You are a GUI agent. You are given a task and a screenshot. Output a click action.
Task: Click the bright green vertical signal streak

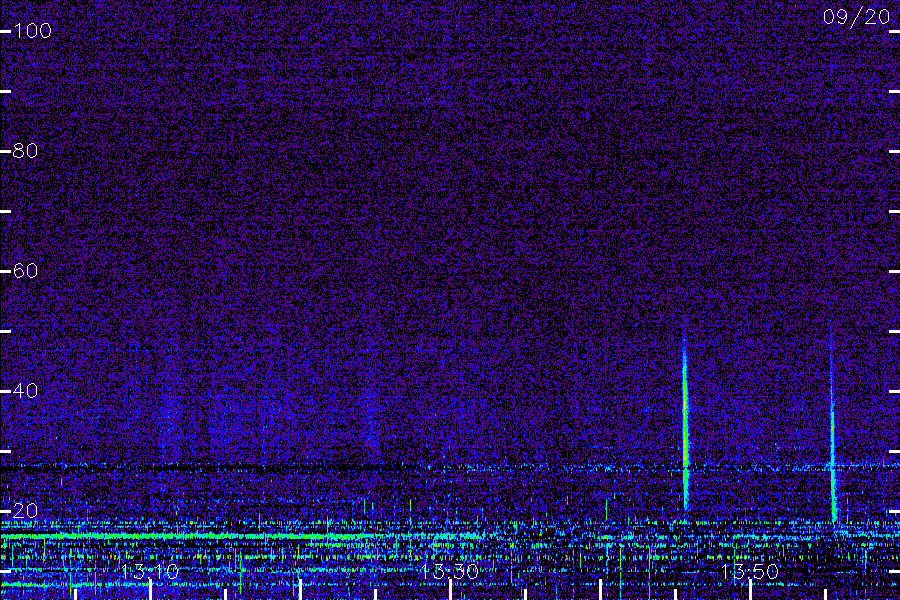coord(685,422)
